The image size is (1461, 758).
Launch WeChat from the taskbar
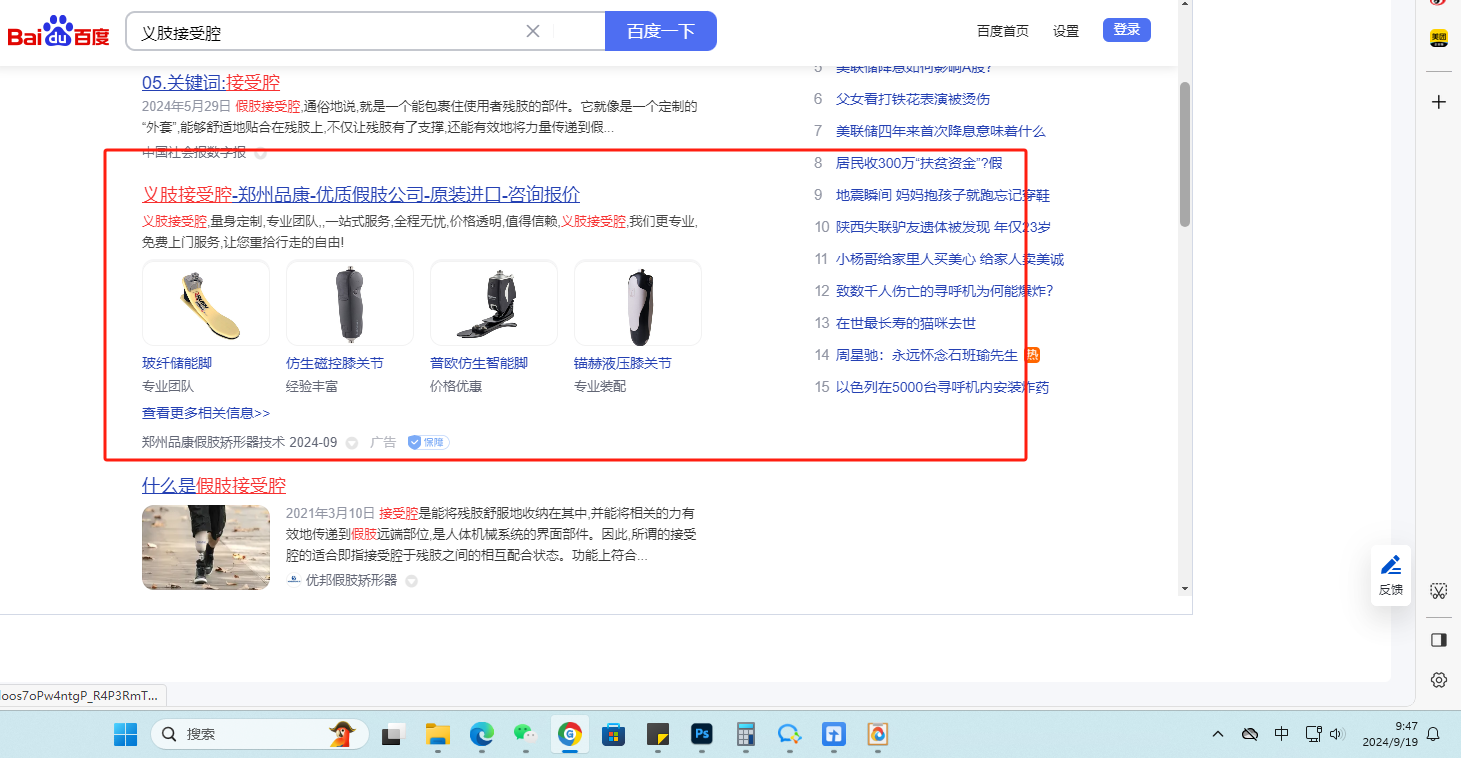click(x=525, y=735)
